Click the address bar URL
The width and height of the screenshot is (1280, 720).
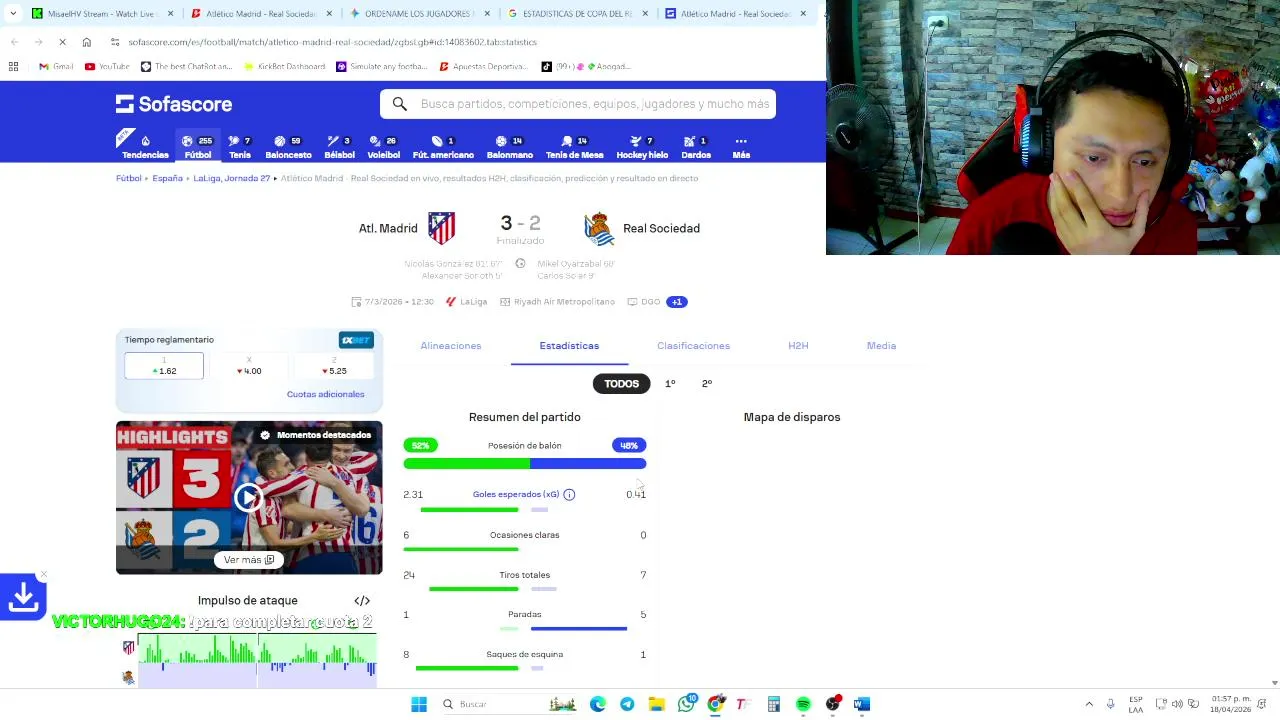tap(333, 42)
